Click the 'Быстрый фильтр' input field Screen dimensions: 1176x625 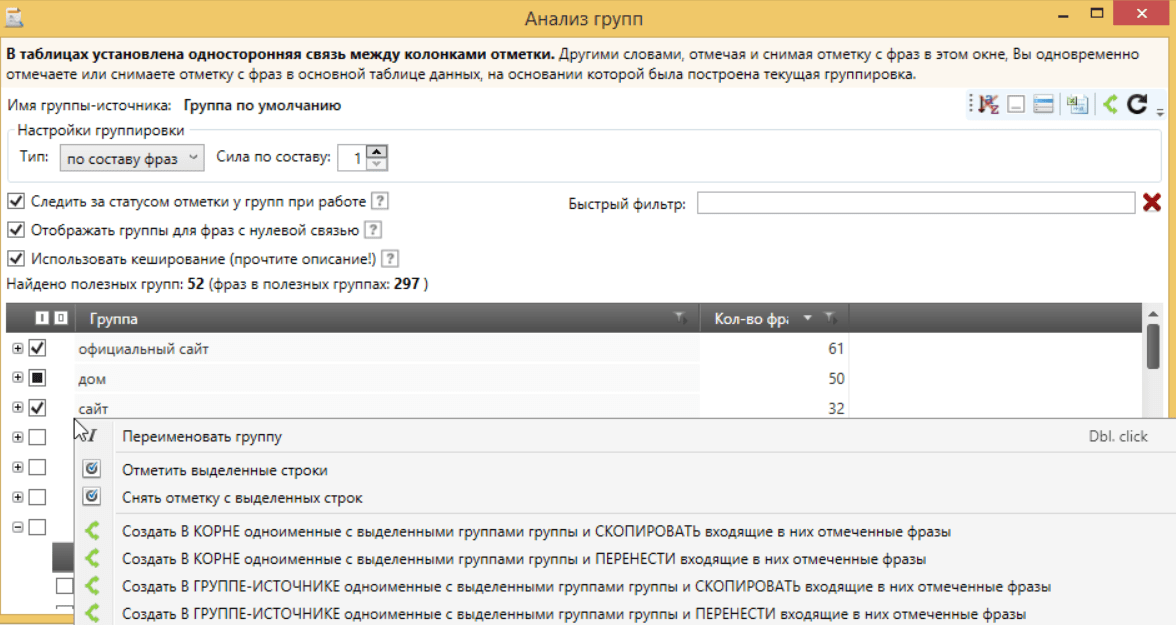click(916, 203)
